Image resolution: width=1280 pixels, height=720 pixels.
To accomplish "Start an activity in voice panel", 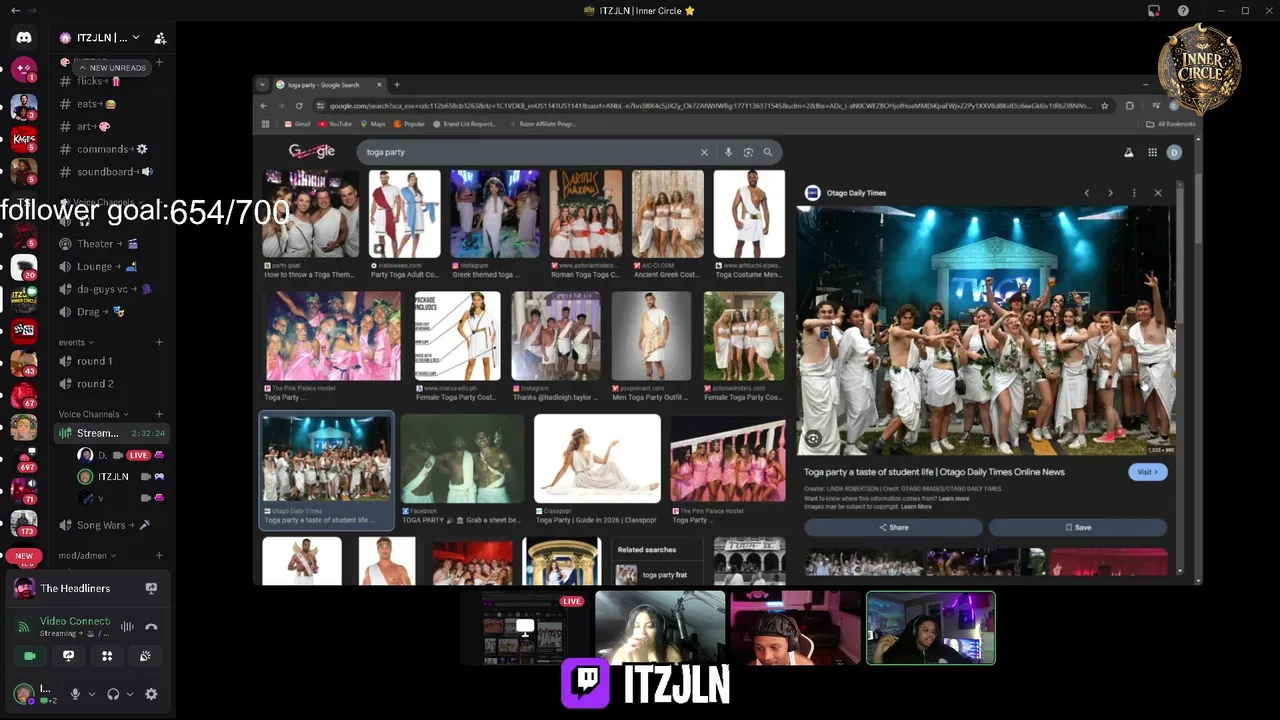I will pos(107,656).
